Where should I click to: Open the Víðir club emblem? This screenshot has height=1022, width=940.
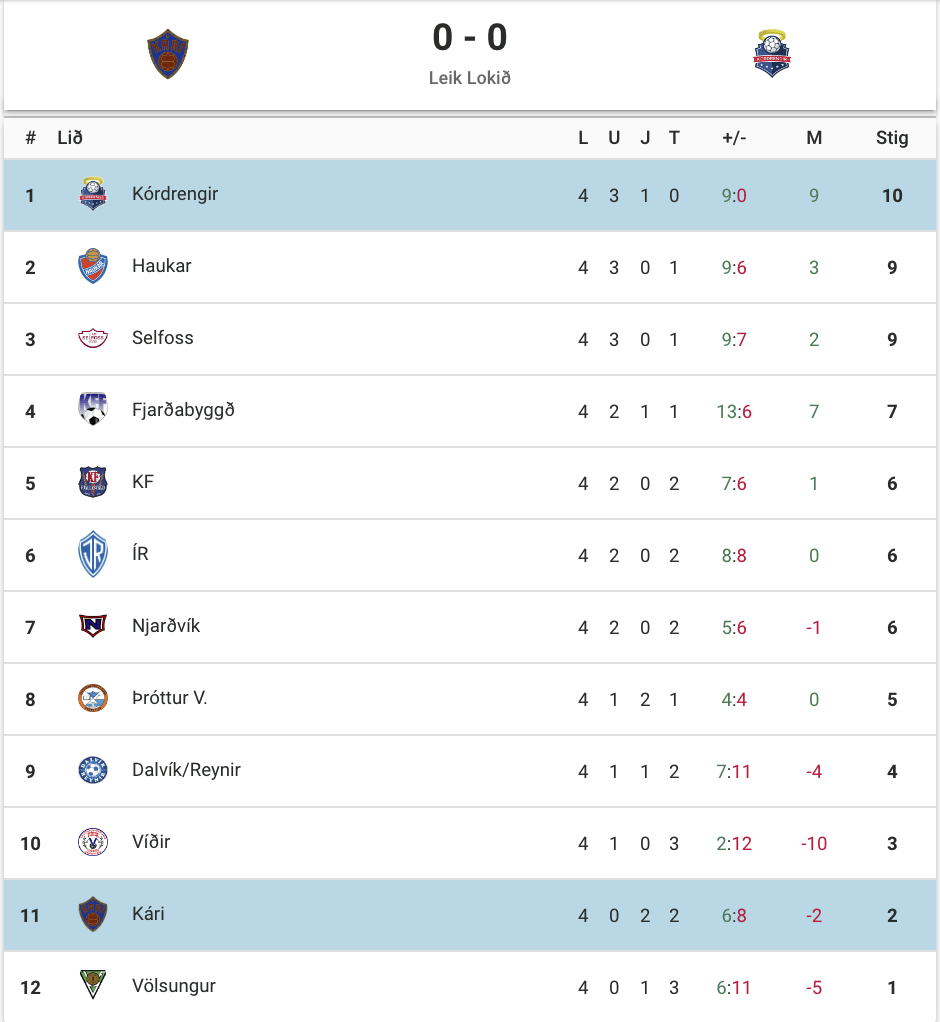[93, 842]
